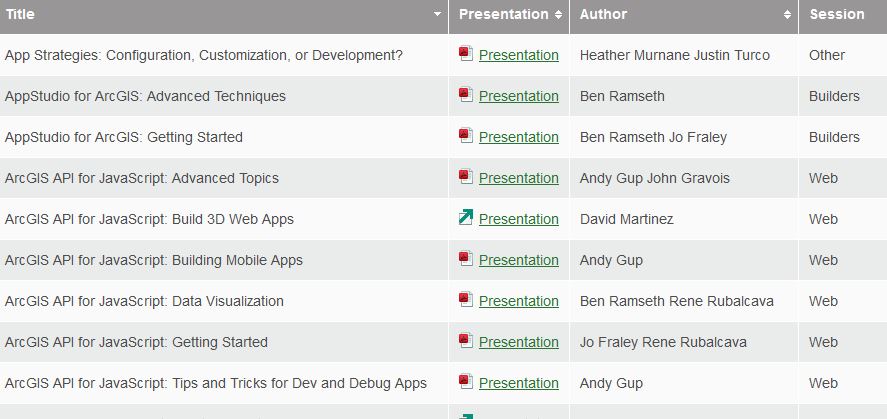This screenshot has height=419, width=887.
Task: Sort by Author column header arrows
Action: 787,15
